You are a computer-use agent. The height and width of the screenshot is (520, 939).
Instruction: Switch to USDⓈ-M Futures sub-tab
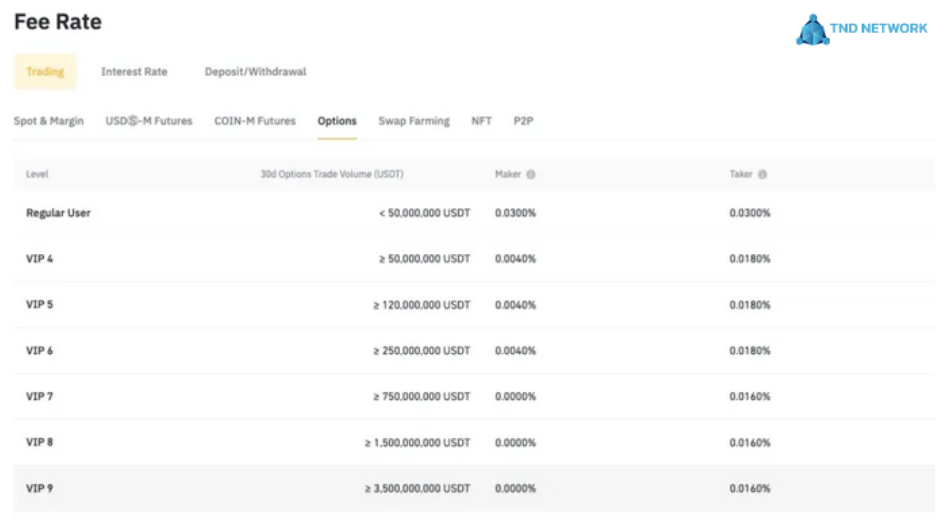pyautogui.click(x=149, y=121)
